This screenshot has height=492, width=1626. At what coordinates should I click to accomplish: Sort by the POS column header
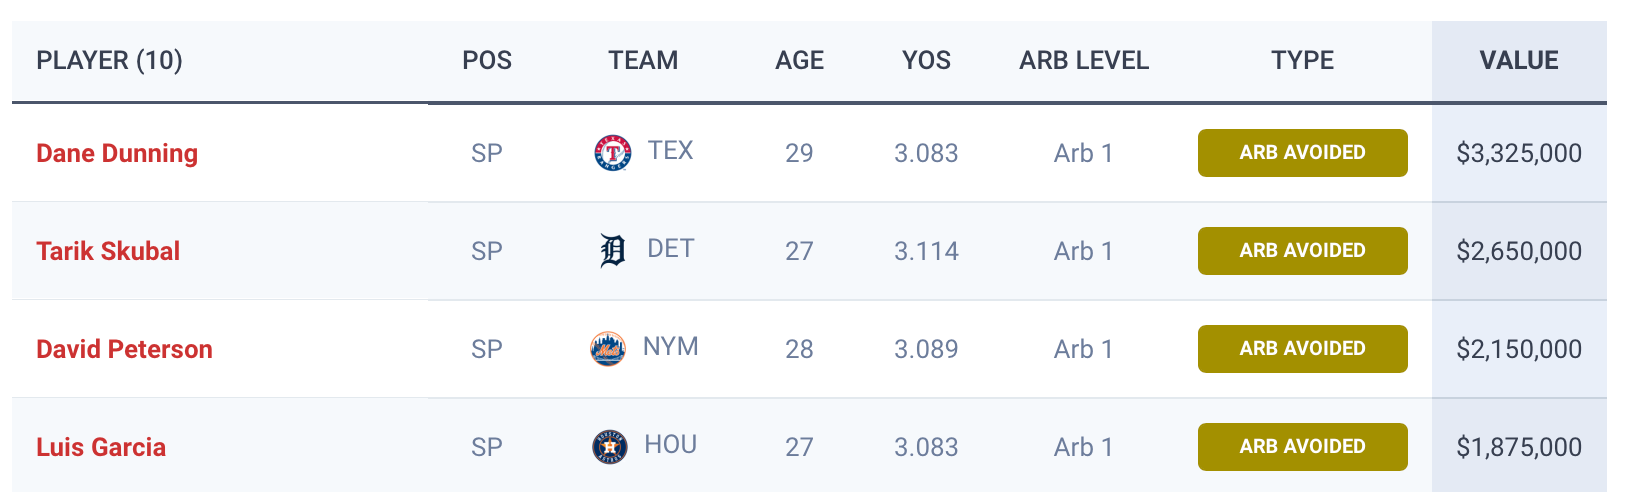point(487,61)
